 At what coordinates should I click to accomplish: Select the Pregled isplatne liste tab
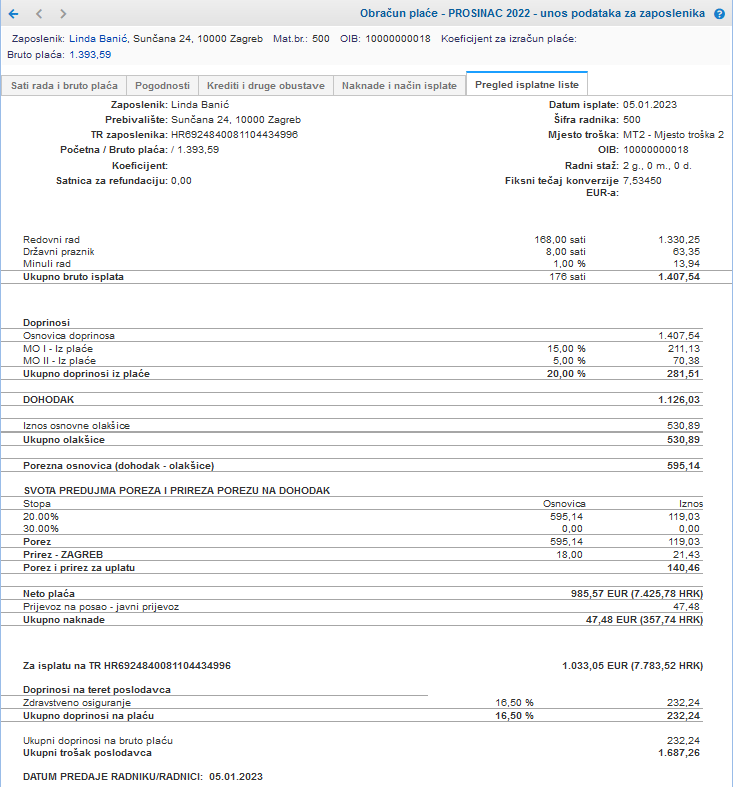click(x=527, y=86)
